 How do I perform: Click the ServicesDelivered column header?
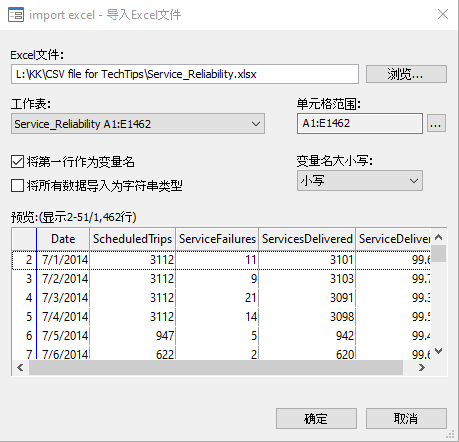pos(307,239)
